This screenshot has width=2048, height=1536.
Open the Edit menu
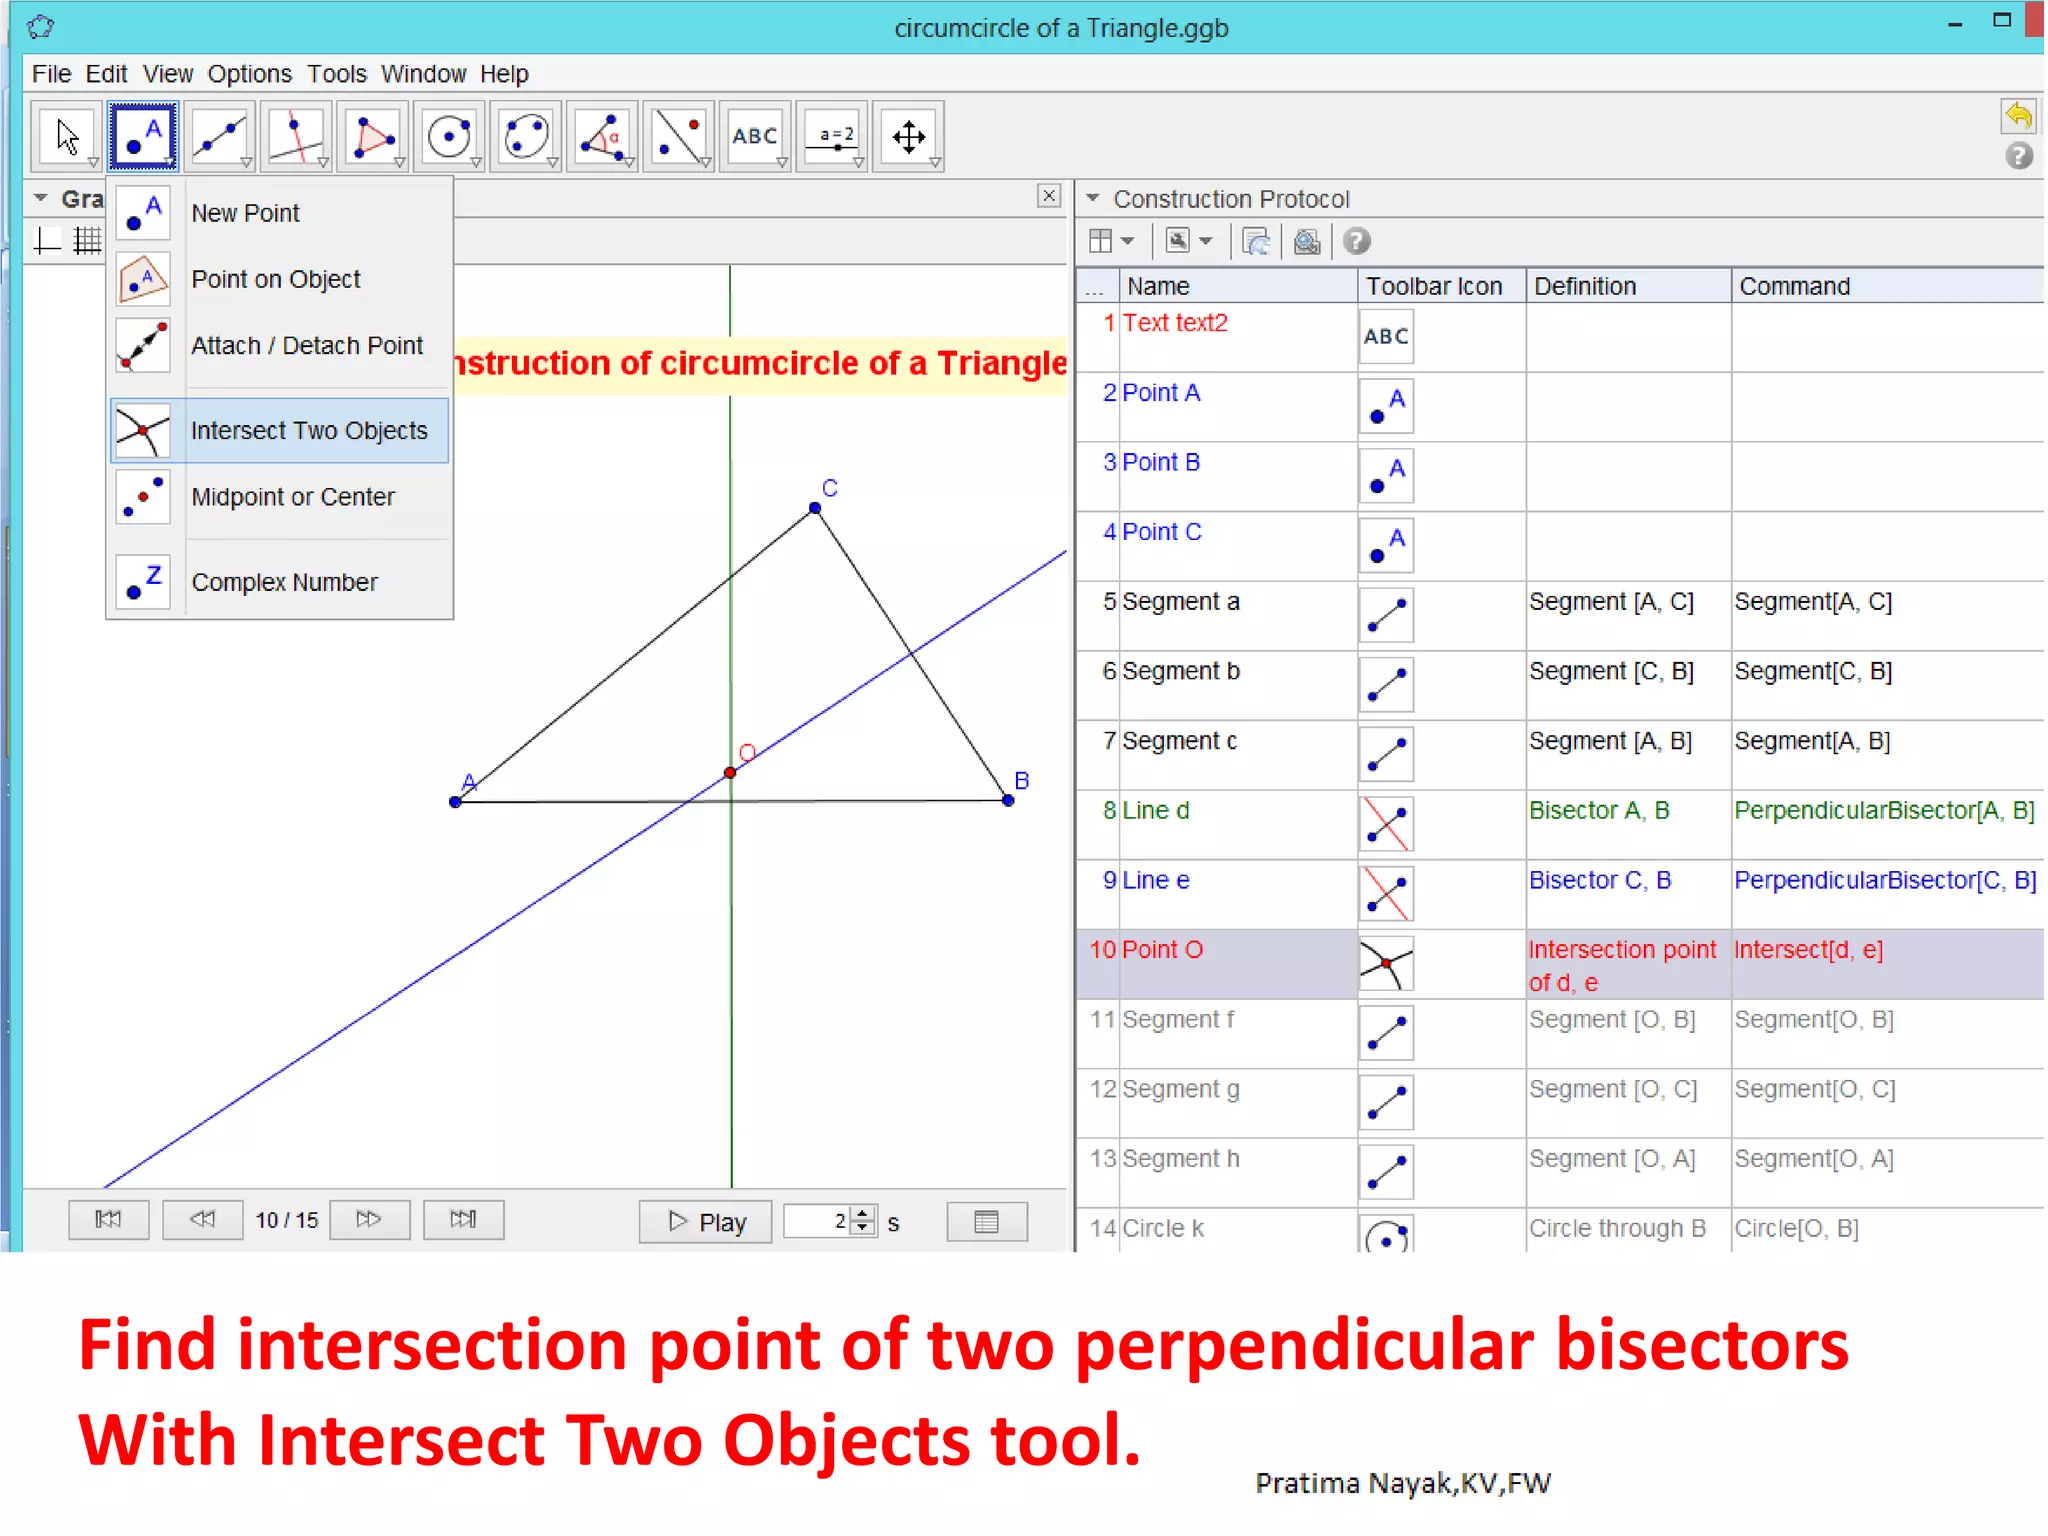coord(106,74)
